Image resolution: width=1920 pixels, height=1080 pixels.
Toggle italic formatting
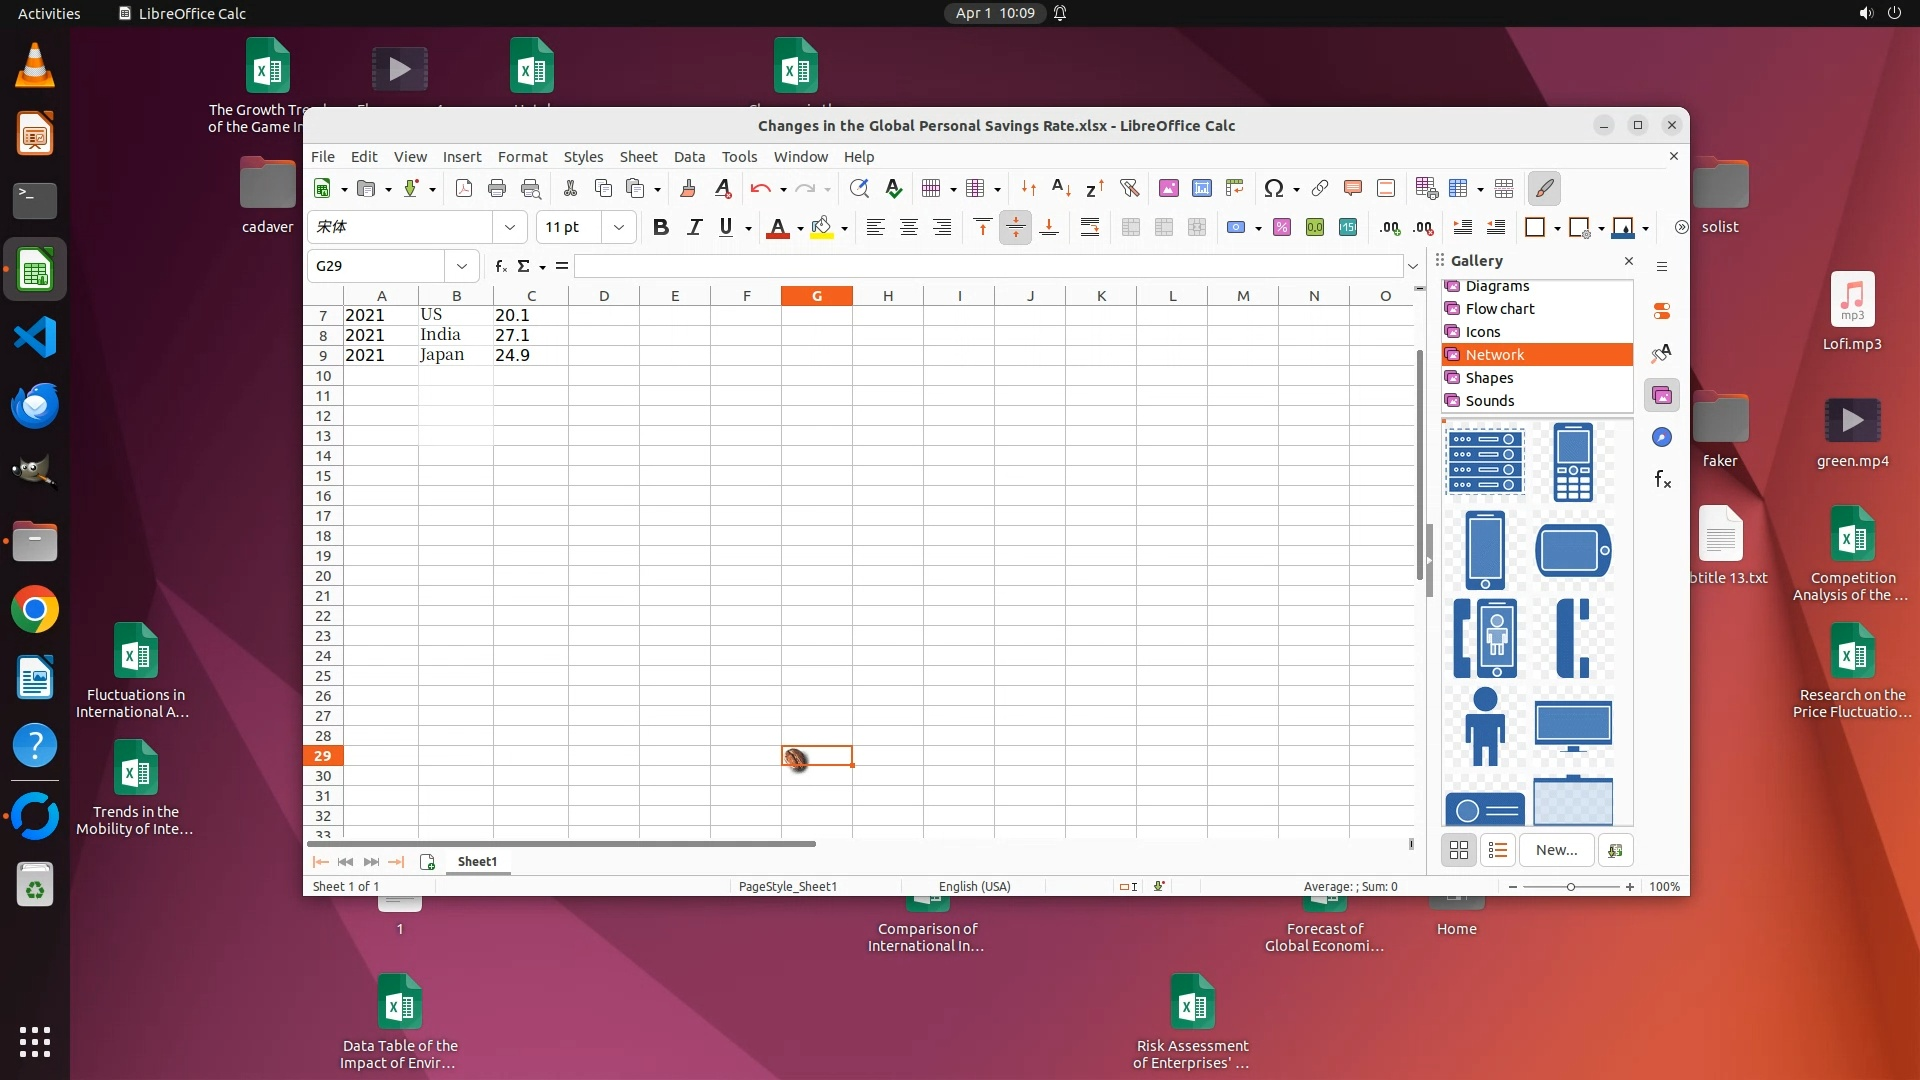[x=694, y=228]
